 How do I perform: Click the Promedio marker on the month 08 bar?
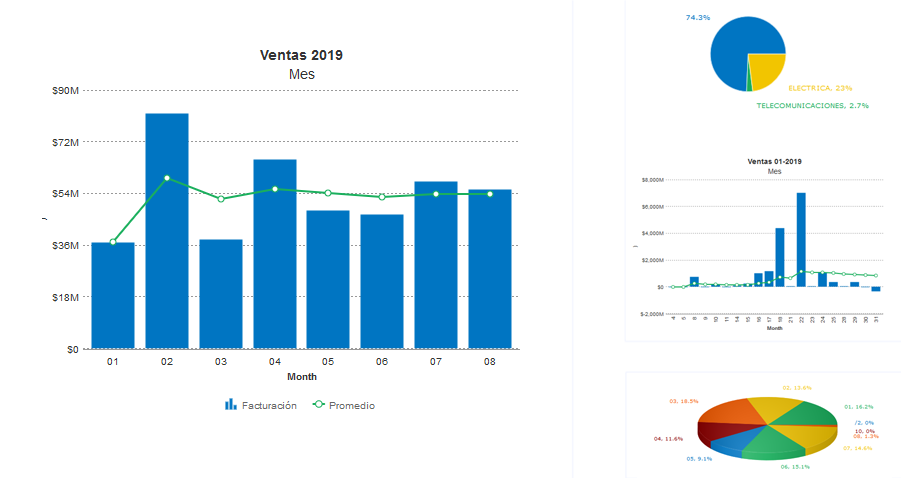(490, 194)
